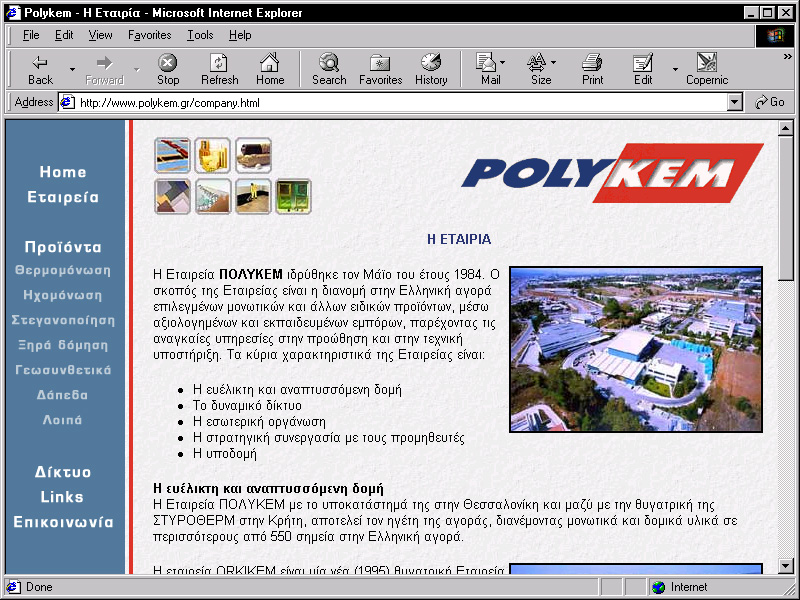Open the Links sidebar link

(x=62, y=497)
